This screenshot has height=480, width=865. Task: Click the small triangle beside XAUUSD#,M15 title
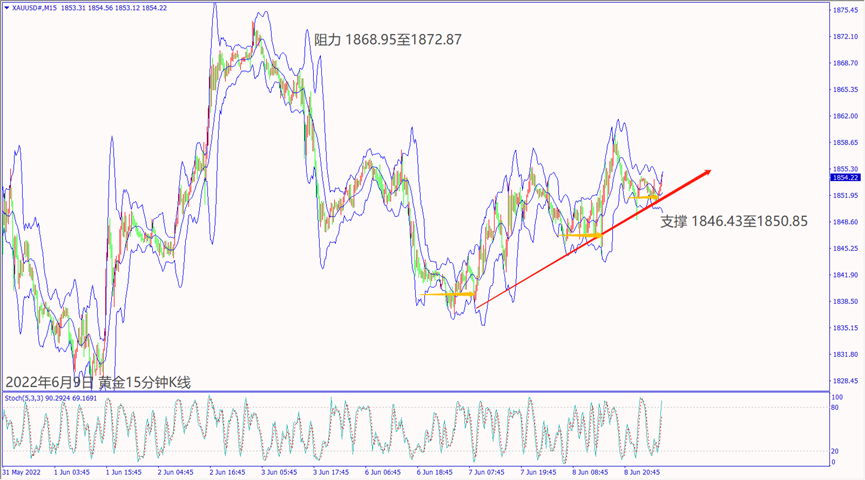point(5,7)
